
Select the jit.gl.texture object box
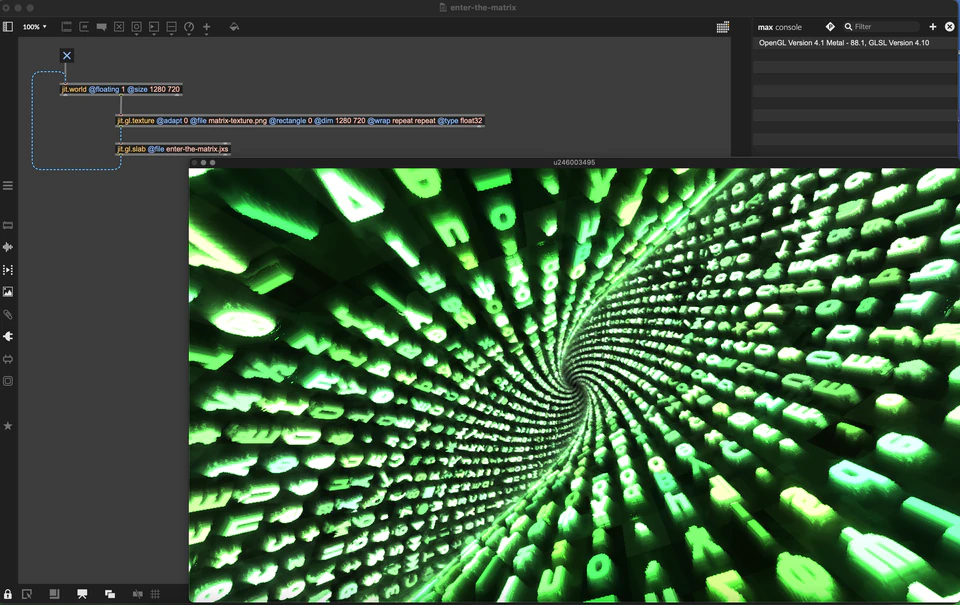tap(300, 121)
